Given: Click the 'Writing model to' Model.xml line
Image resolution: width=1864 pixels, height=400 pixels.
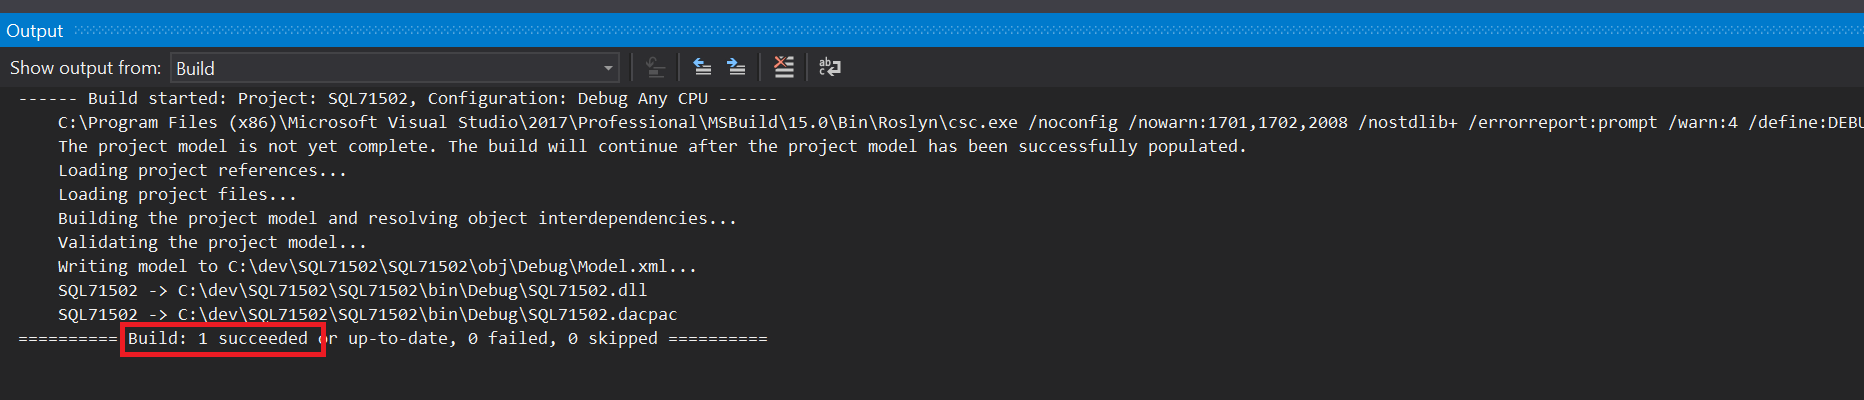Looking at the screenshot, I should point(377,266).
